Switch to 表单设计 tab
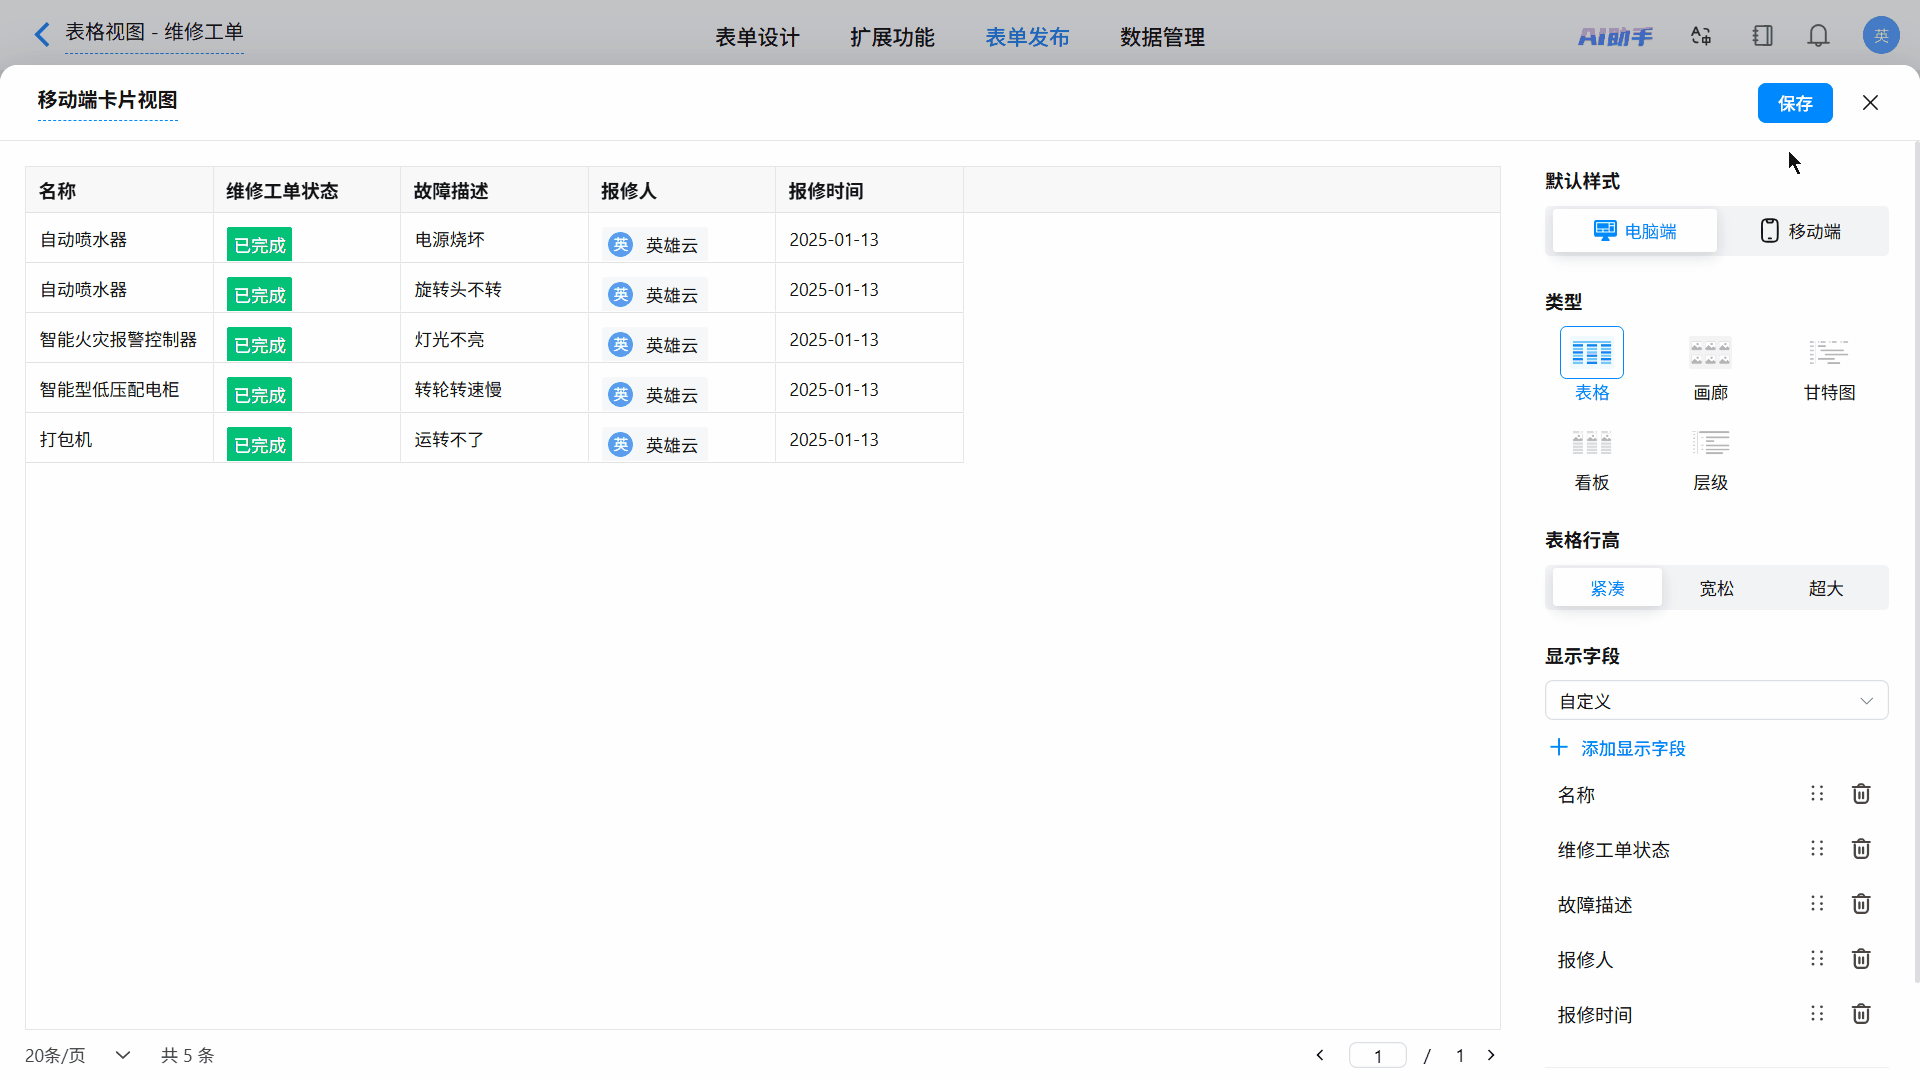This screenshot has width=1920, height=1080. [x=757, y=37]
